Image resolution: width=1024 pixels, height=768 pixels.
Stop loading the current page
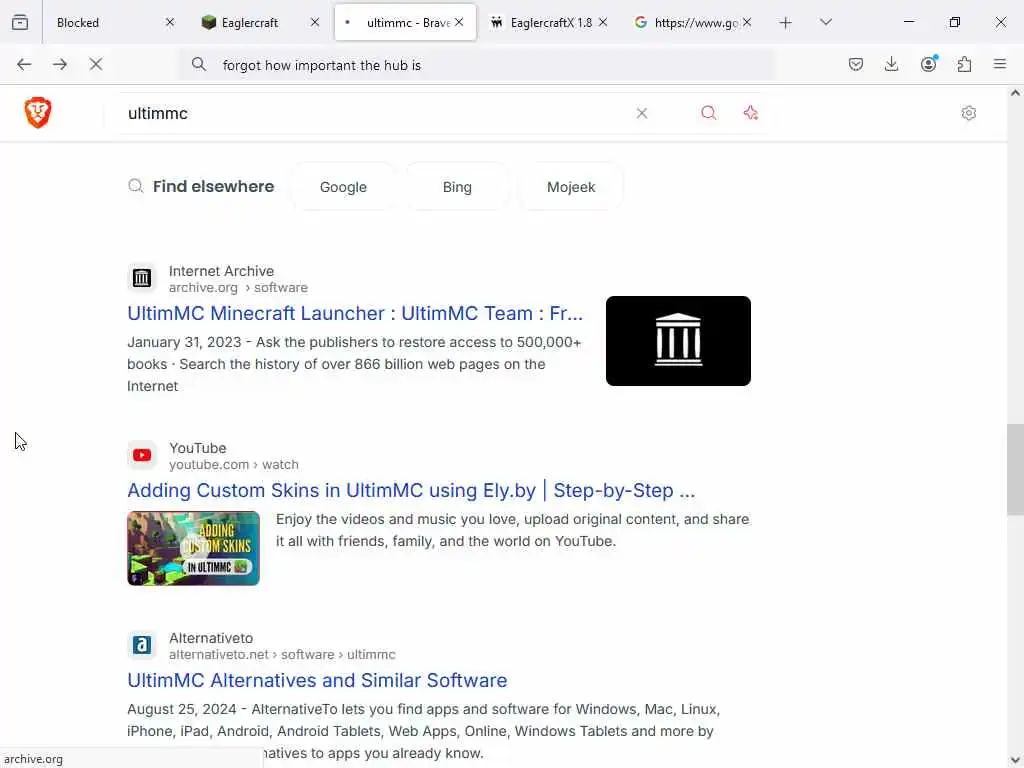click(x=96, y=64)
